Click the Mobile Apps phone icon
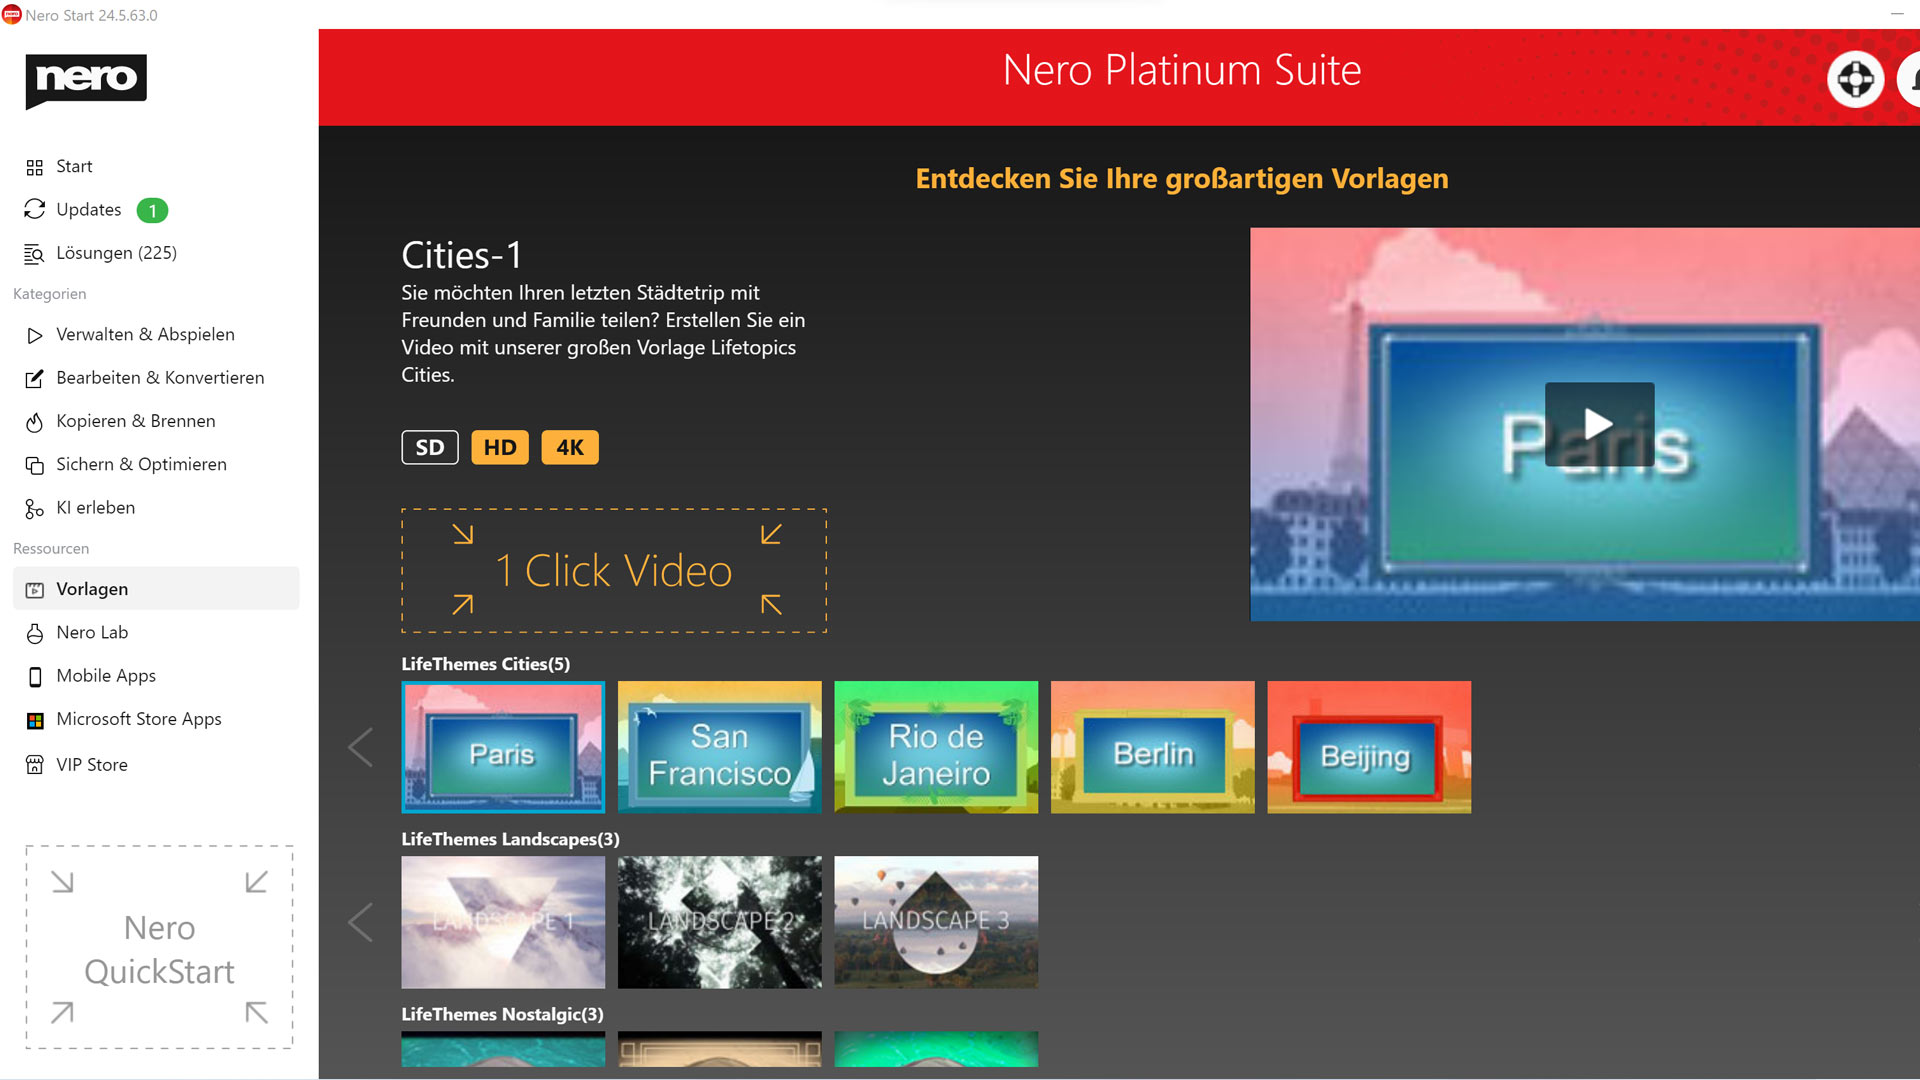Viewport: 1920px width, 1080px height. tap(35, 677)
